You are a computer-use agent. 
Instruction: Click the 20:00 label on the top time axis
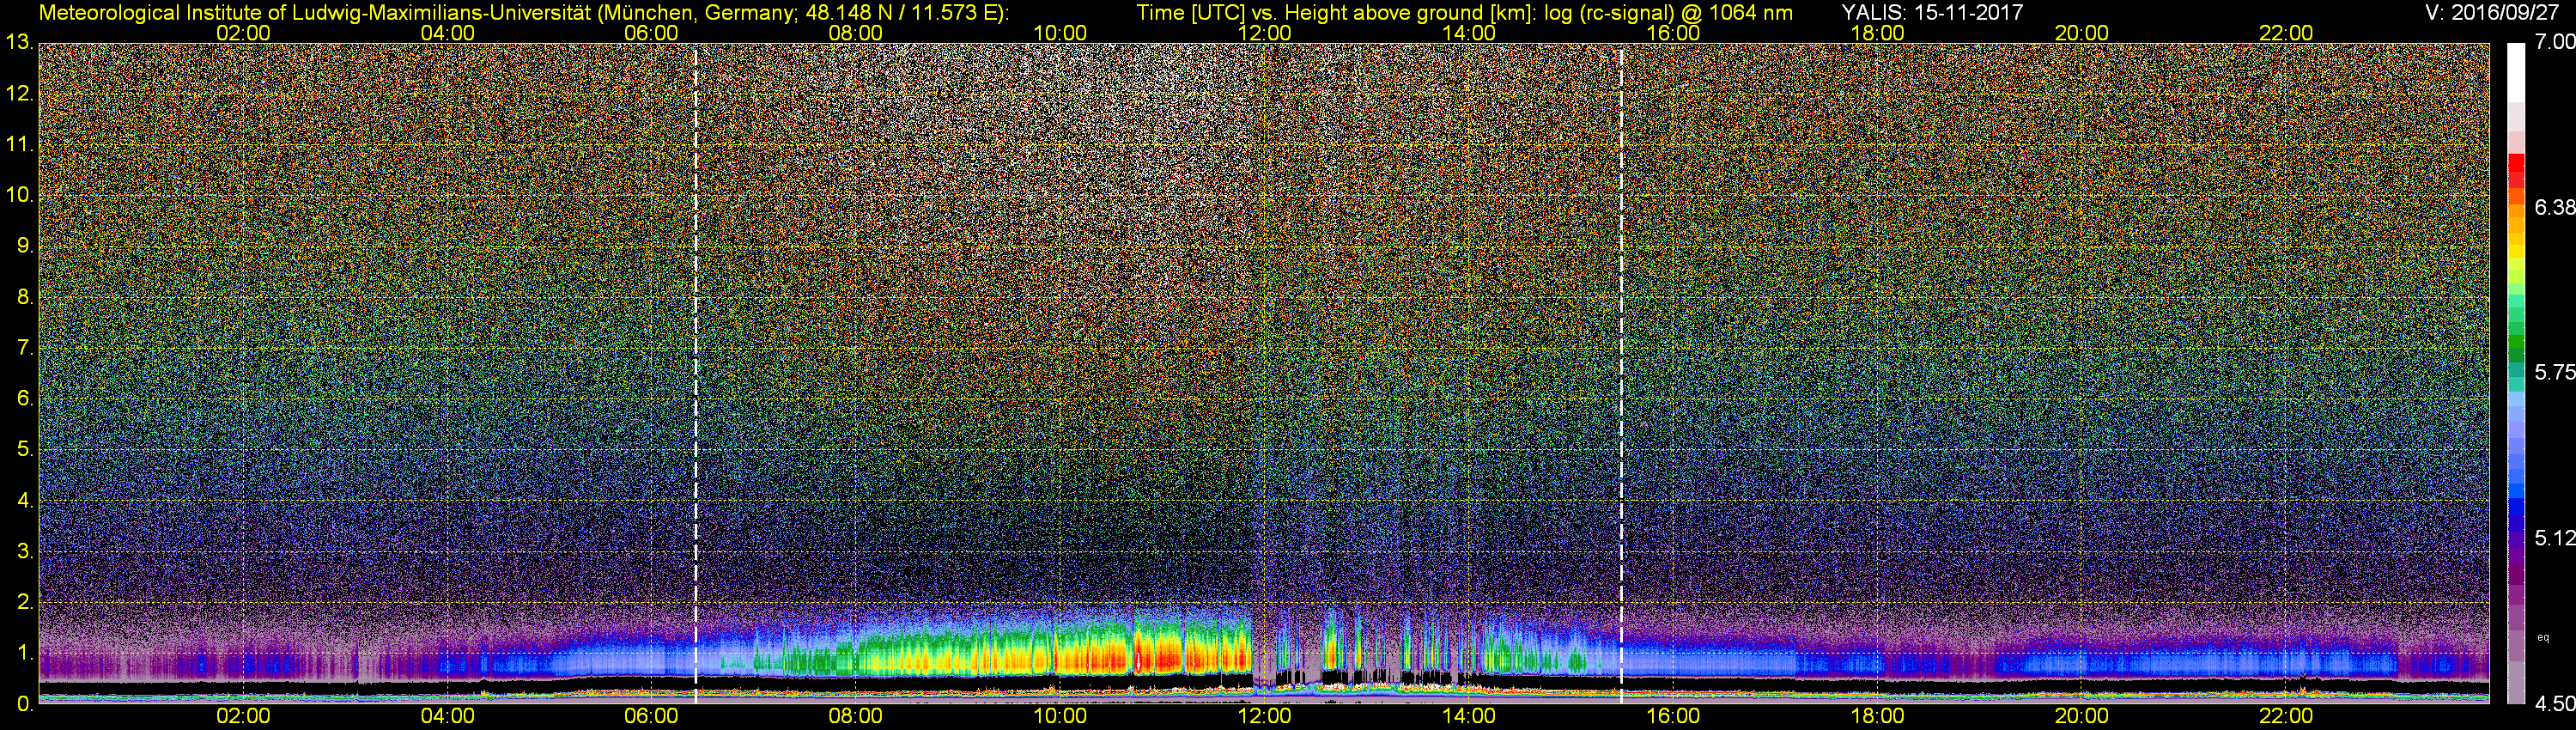[x=2082, y=33]
